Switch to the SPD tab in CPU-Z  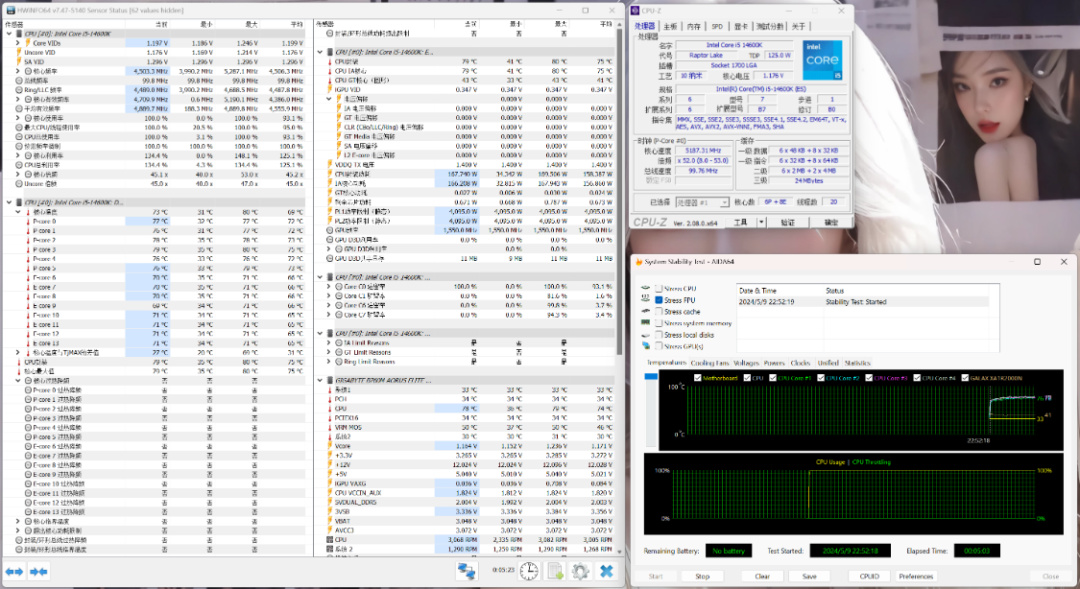coord(718,26)
